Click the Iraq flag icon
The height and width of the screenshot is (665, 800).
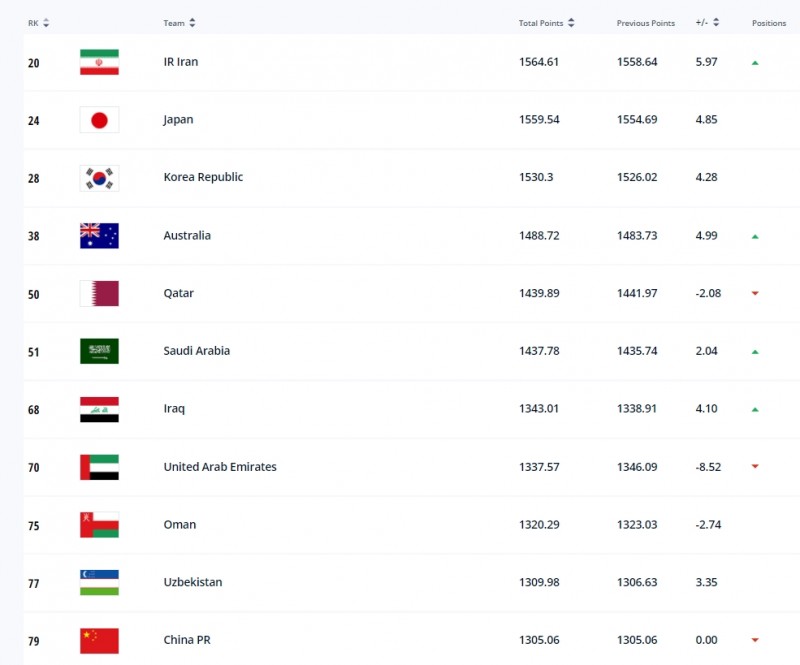99,409
